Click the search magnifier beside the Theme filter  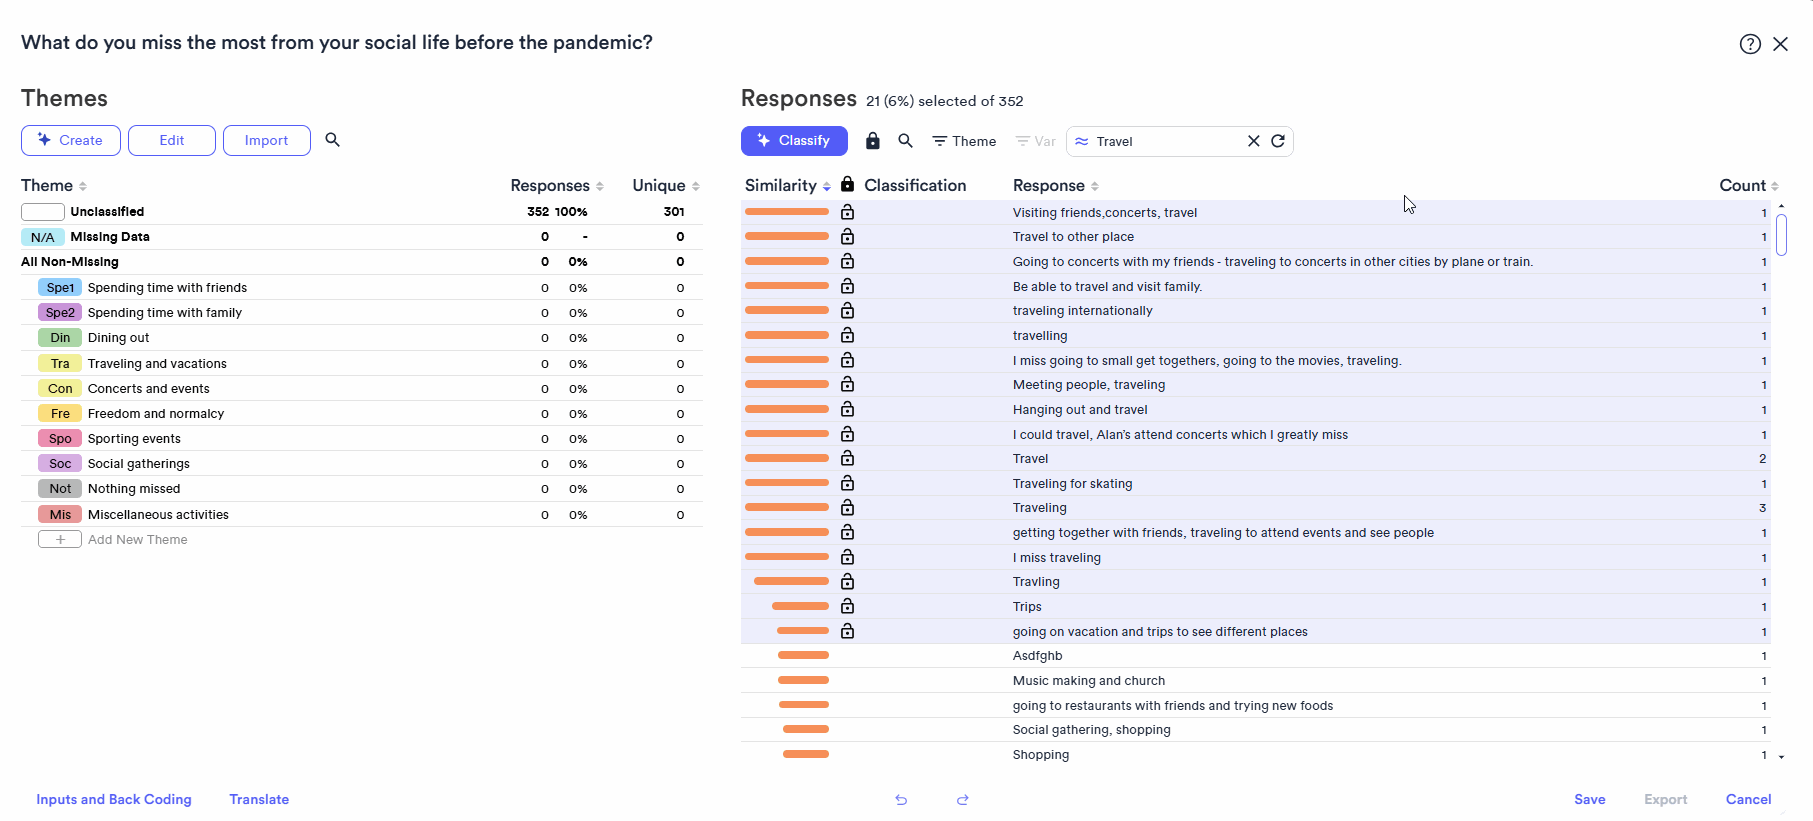[x=906, y=141]
